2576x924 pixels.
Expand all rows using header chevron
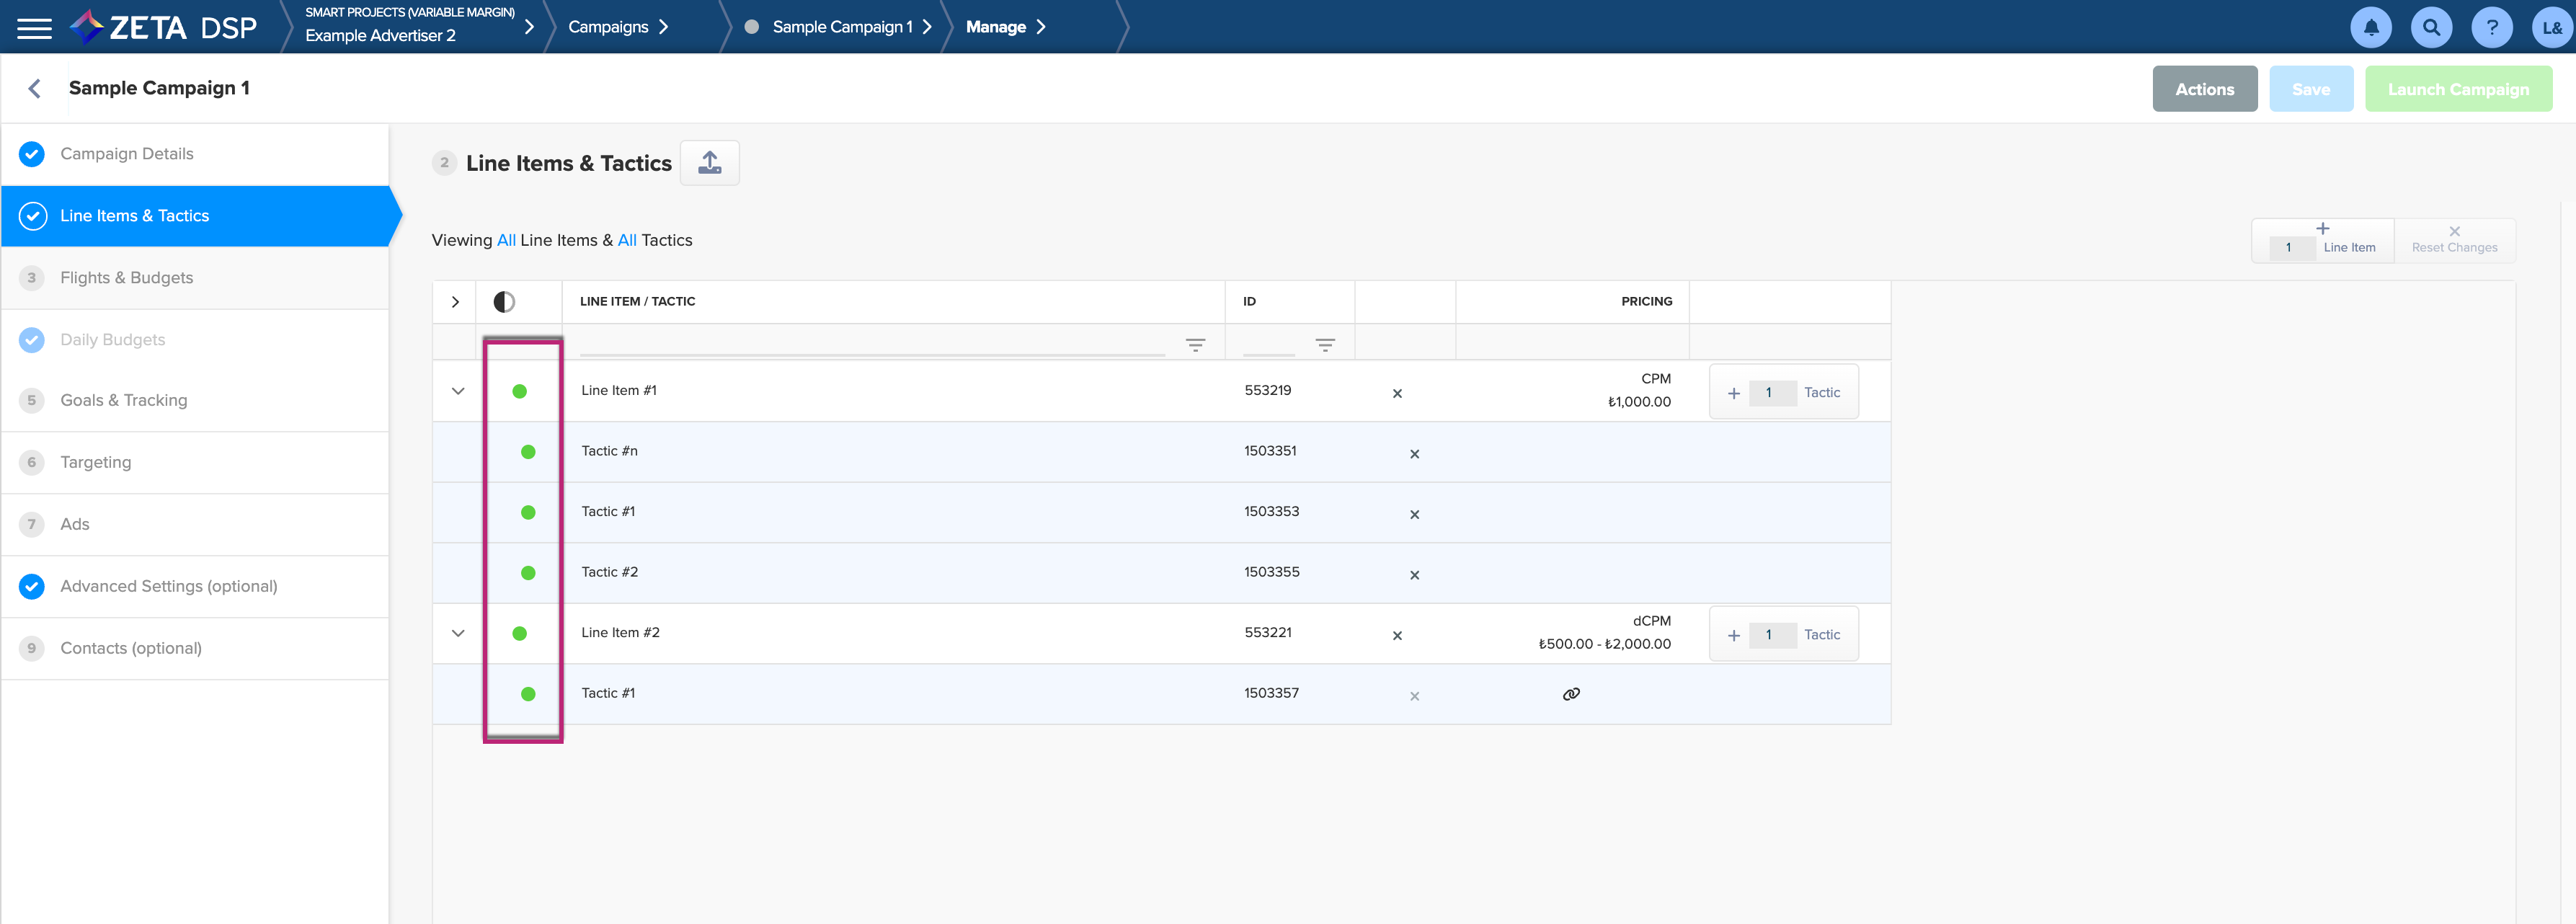pos(455,302)
